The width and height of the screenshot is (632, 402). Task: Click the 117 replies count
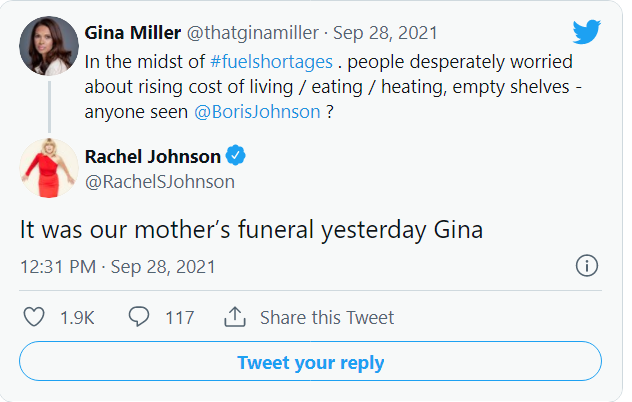pyautogui.click(x=179, y=318)
